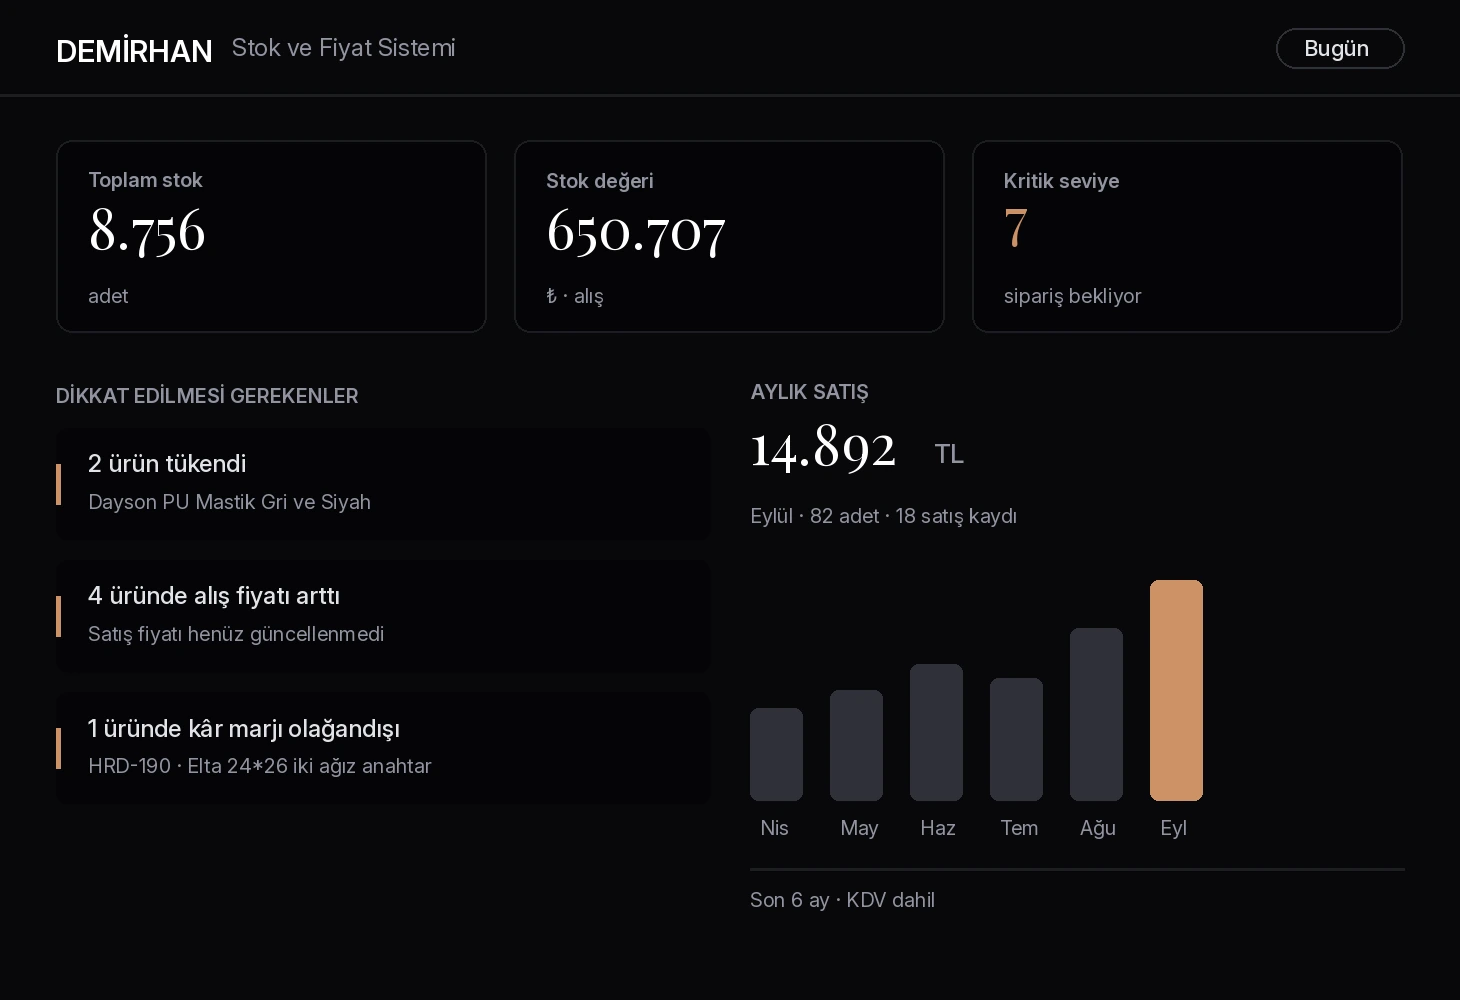Open '1 üründe kâr marjı olağandışı' alert
The height and width of the screenshot is (1000, 1460).
point(383,748)
